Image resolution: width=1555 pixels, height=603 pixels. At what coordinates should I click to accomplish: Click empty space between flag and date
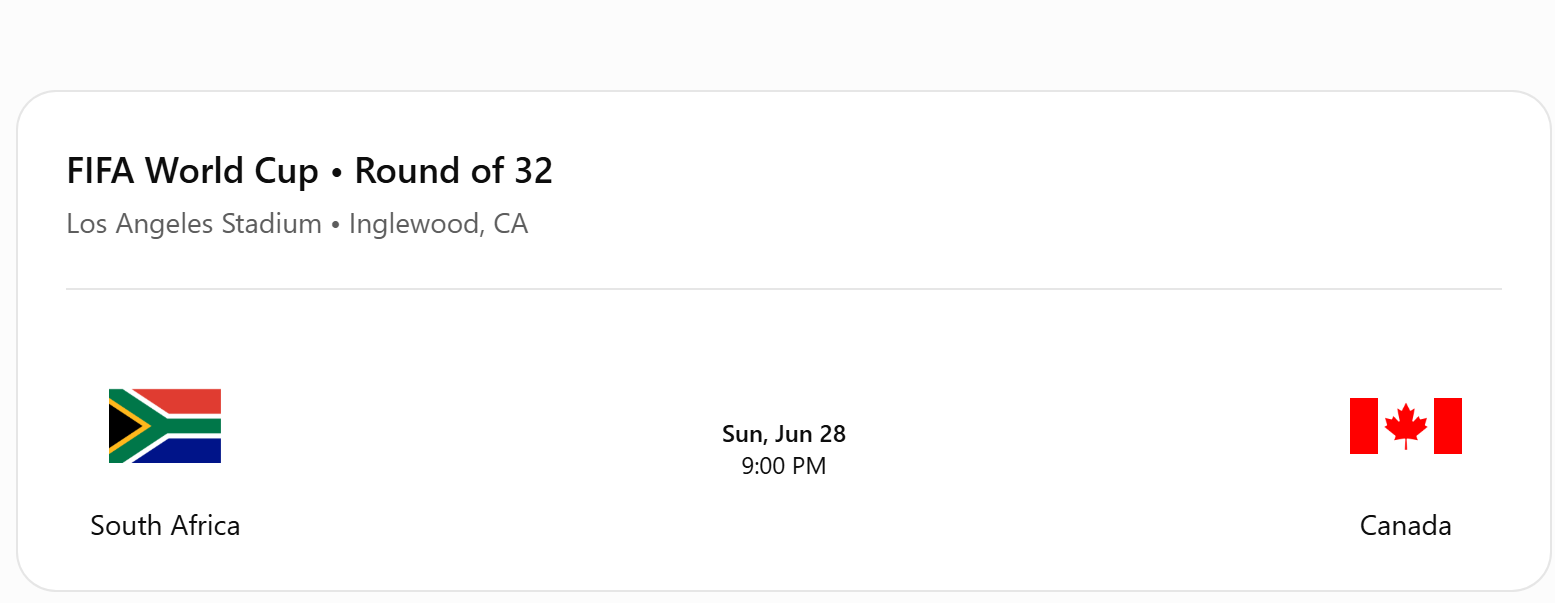click(470, 430)
